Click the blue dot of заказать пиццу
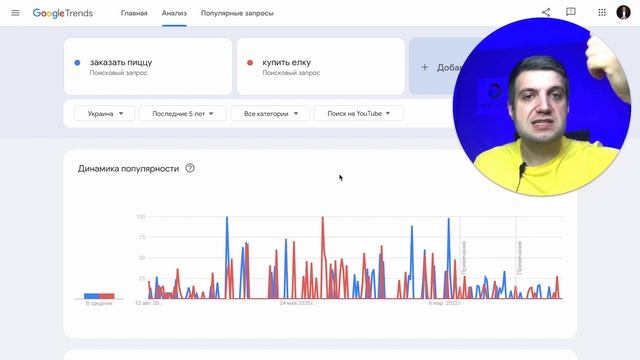The image size is (640, 360). pyautogui.click(x=77, y=62)
